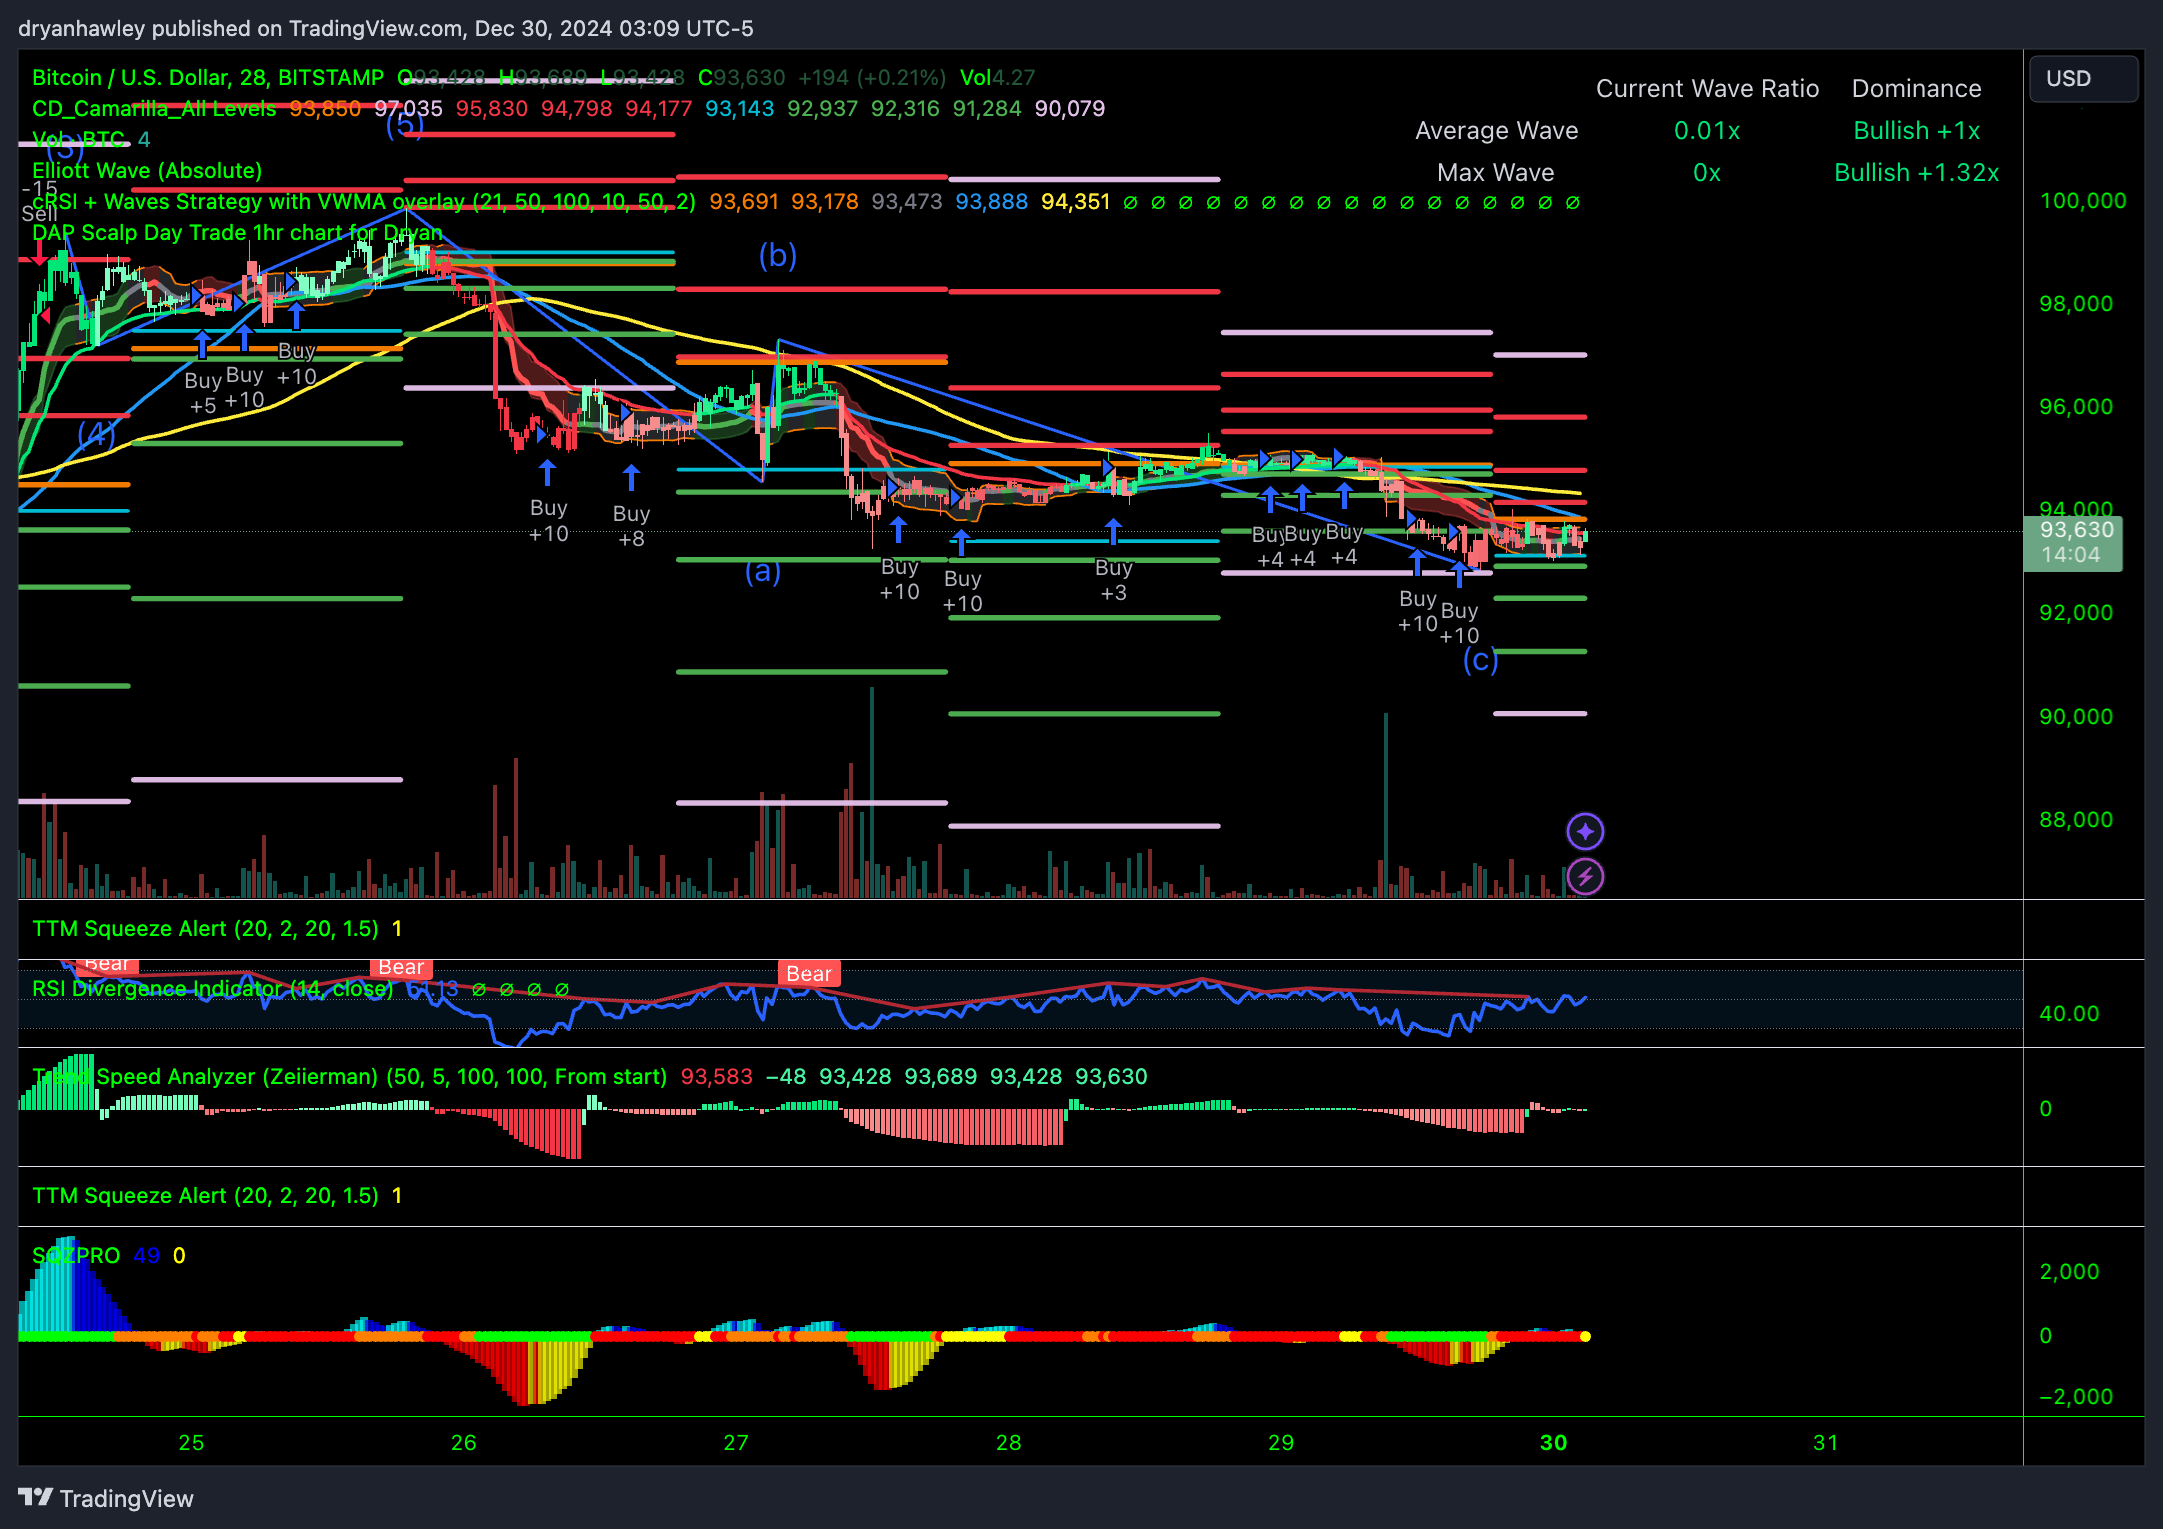The image size is (2163, 1529).
Task: Click the Bear divergence label nearest date 27
Action: point(808,974)
